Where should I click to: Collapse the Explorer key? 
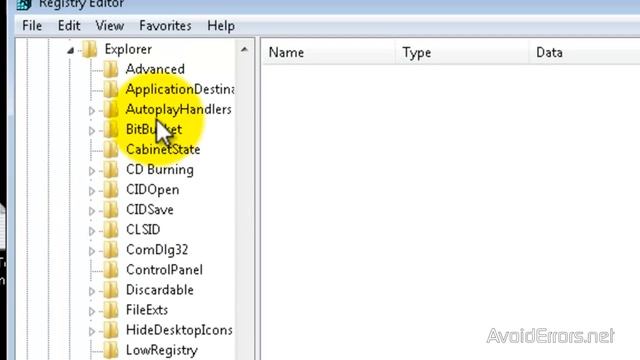click(x=71, y=51)
